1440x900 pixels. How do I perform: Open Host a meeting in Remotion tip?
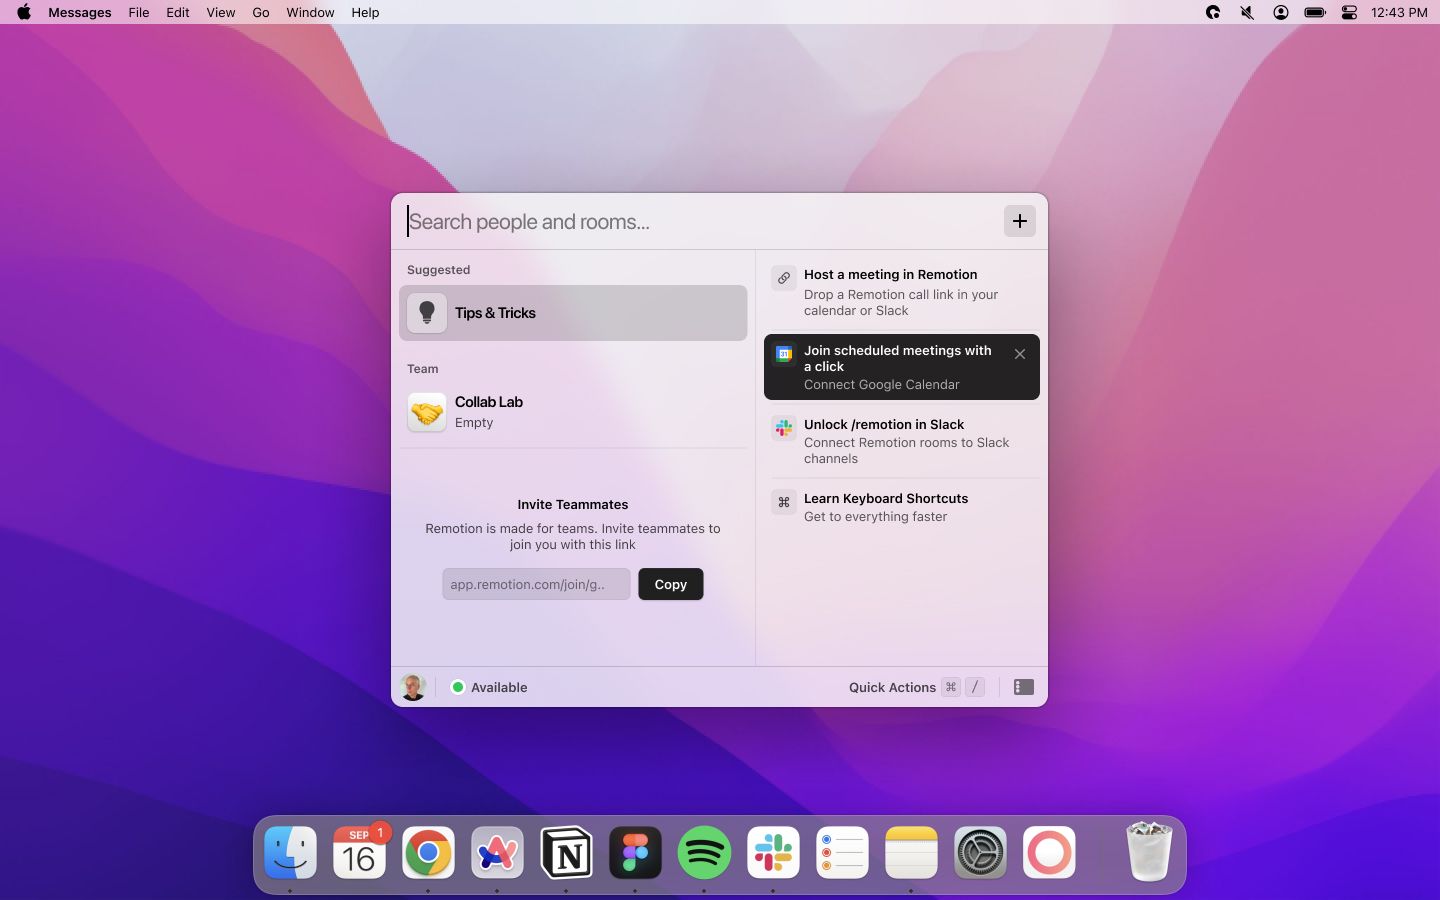pyautogui.click(x=902, y=292)
